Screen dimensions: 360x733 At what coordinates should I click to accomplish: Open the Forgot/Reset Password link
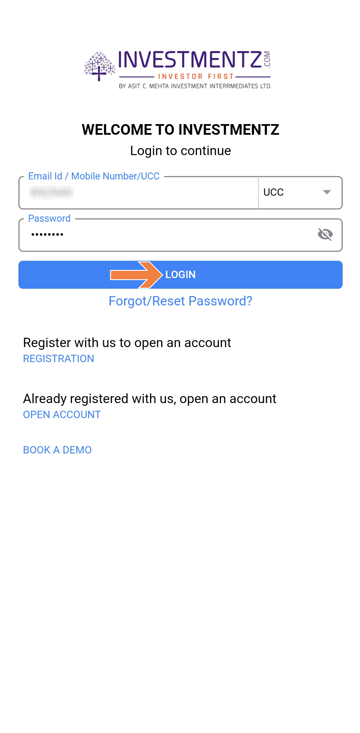[x=180, y=301]
